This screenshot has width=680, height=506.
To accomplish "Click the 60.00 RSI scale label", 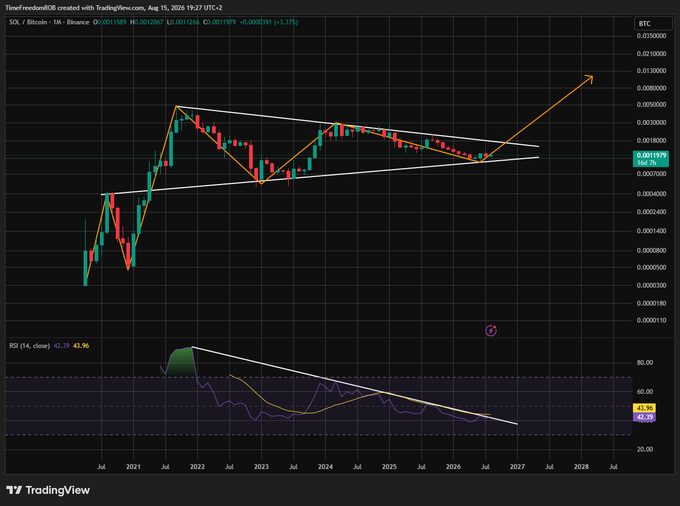I will [x=645, y=392].
